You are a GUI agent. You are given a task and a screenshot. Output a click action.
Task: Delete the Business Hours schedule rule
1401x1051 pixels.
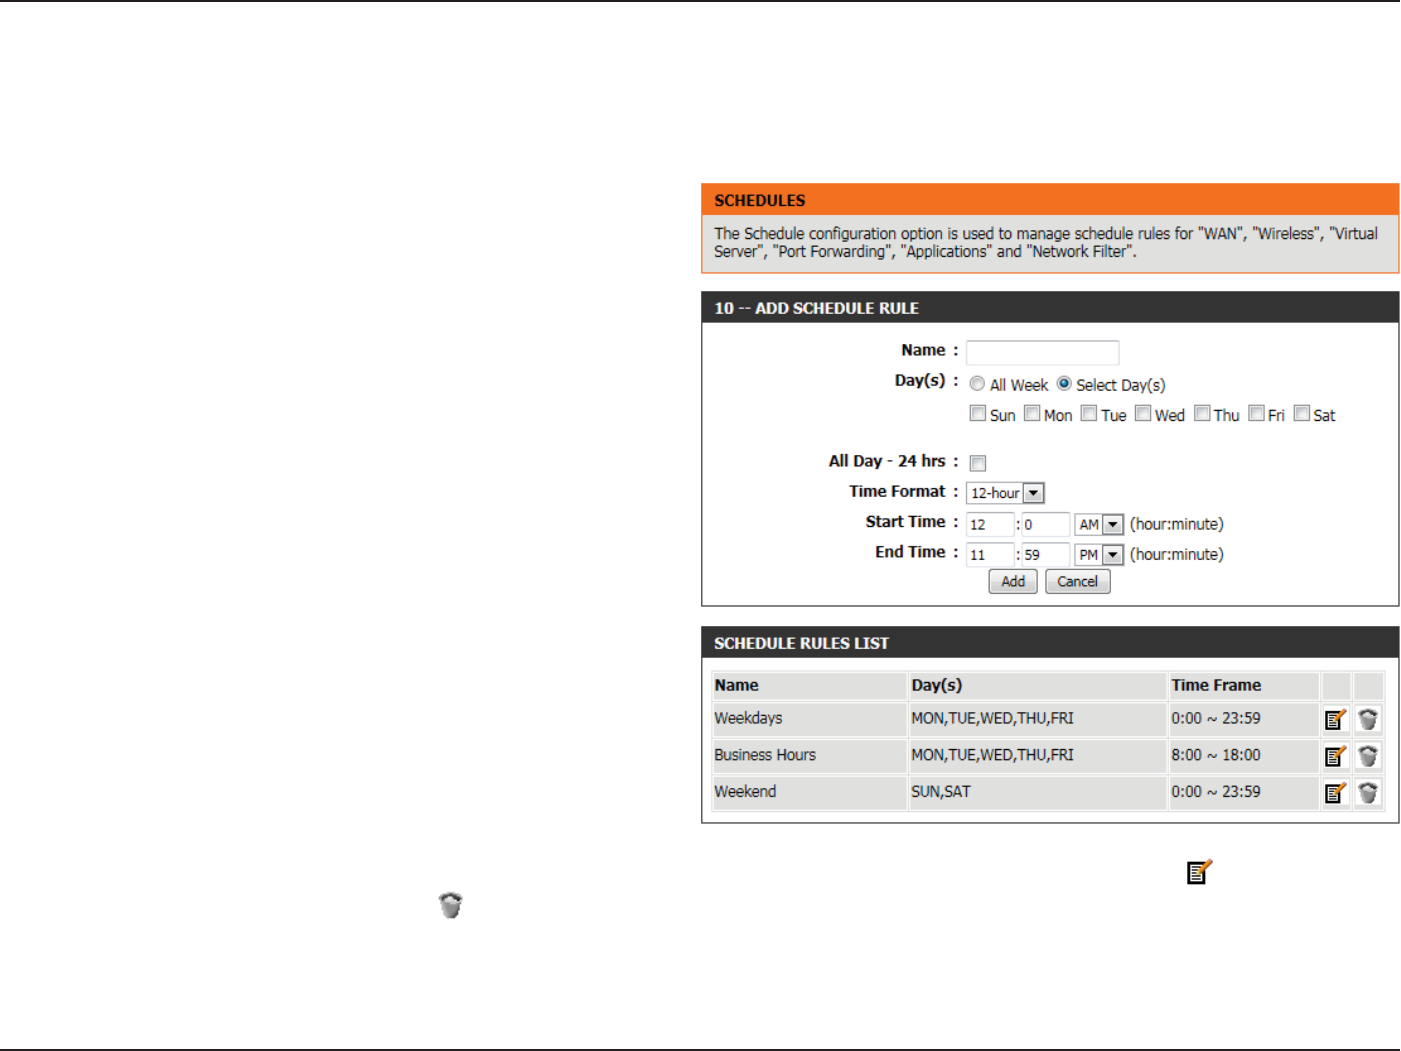[1368, 756]
